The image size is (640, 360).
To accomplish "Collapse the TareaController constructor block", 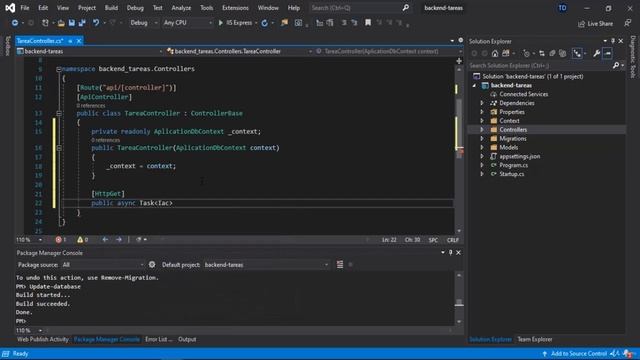I will [x=59, y=148].
